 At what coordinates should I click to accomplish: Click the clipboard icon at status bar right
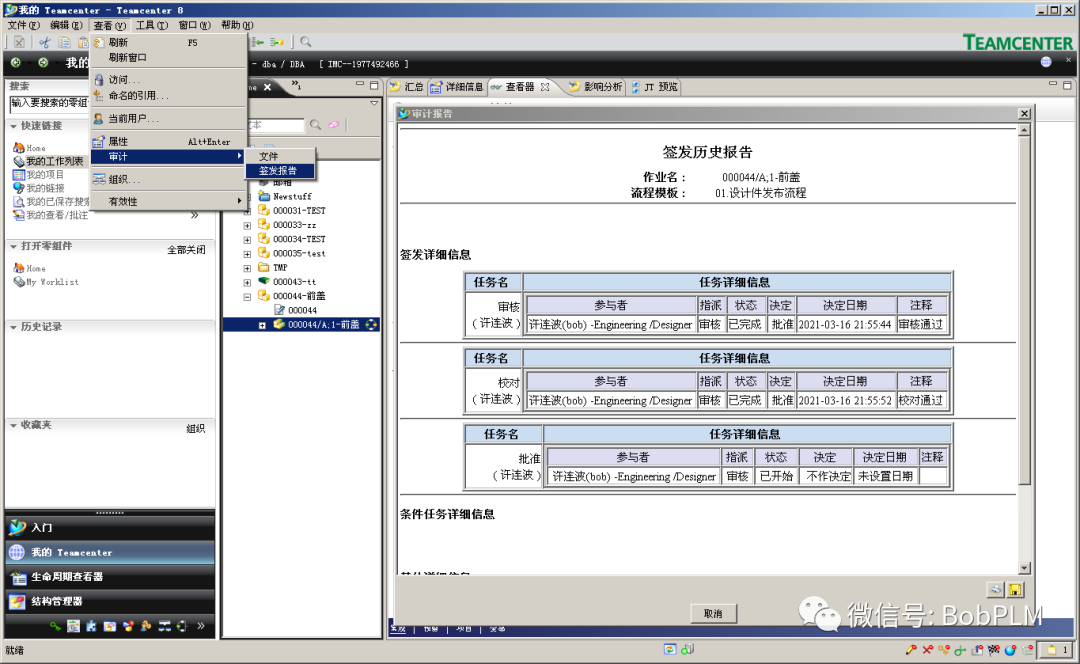tap(1052, 650)
